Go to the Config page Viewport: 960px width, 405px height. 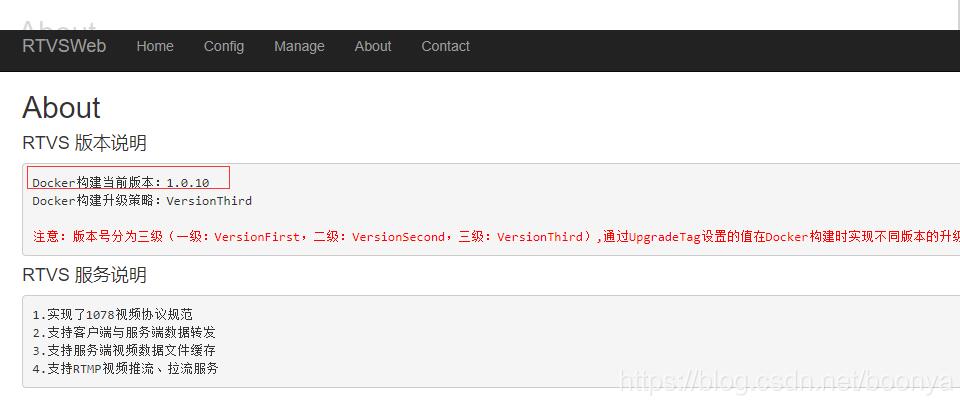pyautogui.click(x=224, y=46)
